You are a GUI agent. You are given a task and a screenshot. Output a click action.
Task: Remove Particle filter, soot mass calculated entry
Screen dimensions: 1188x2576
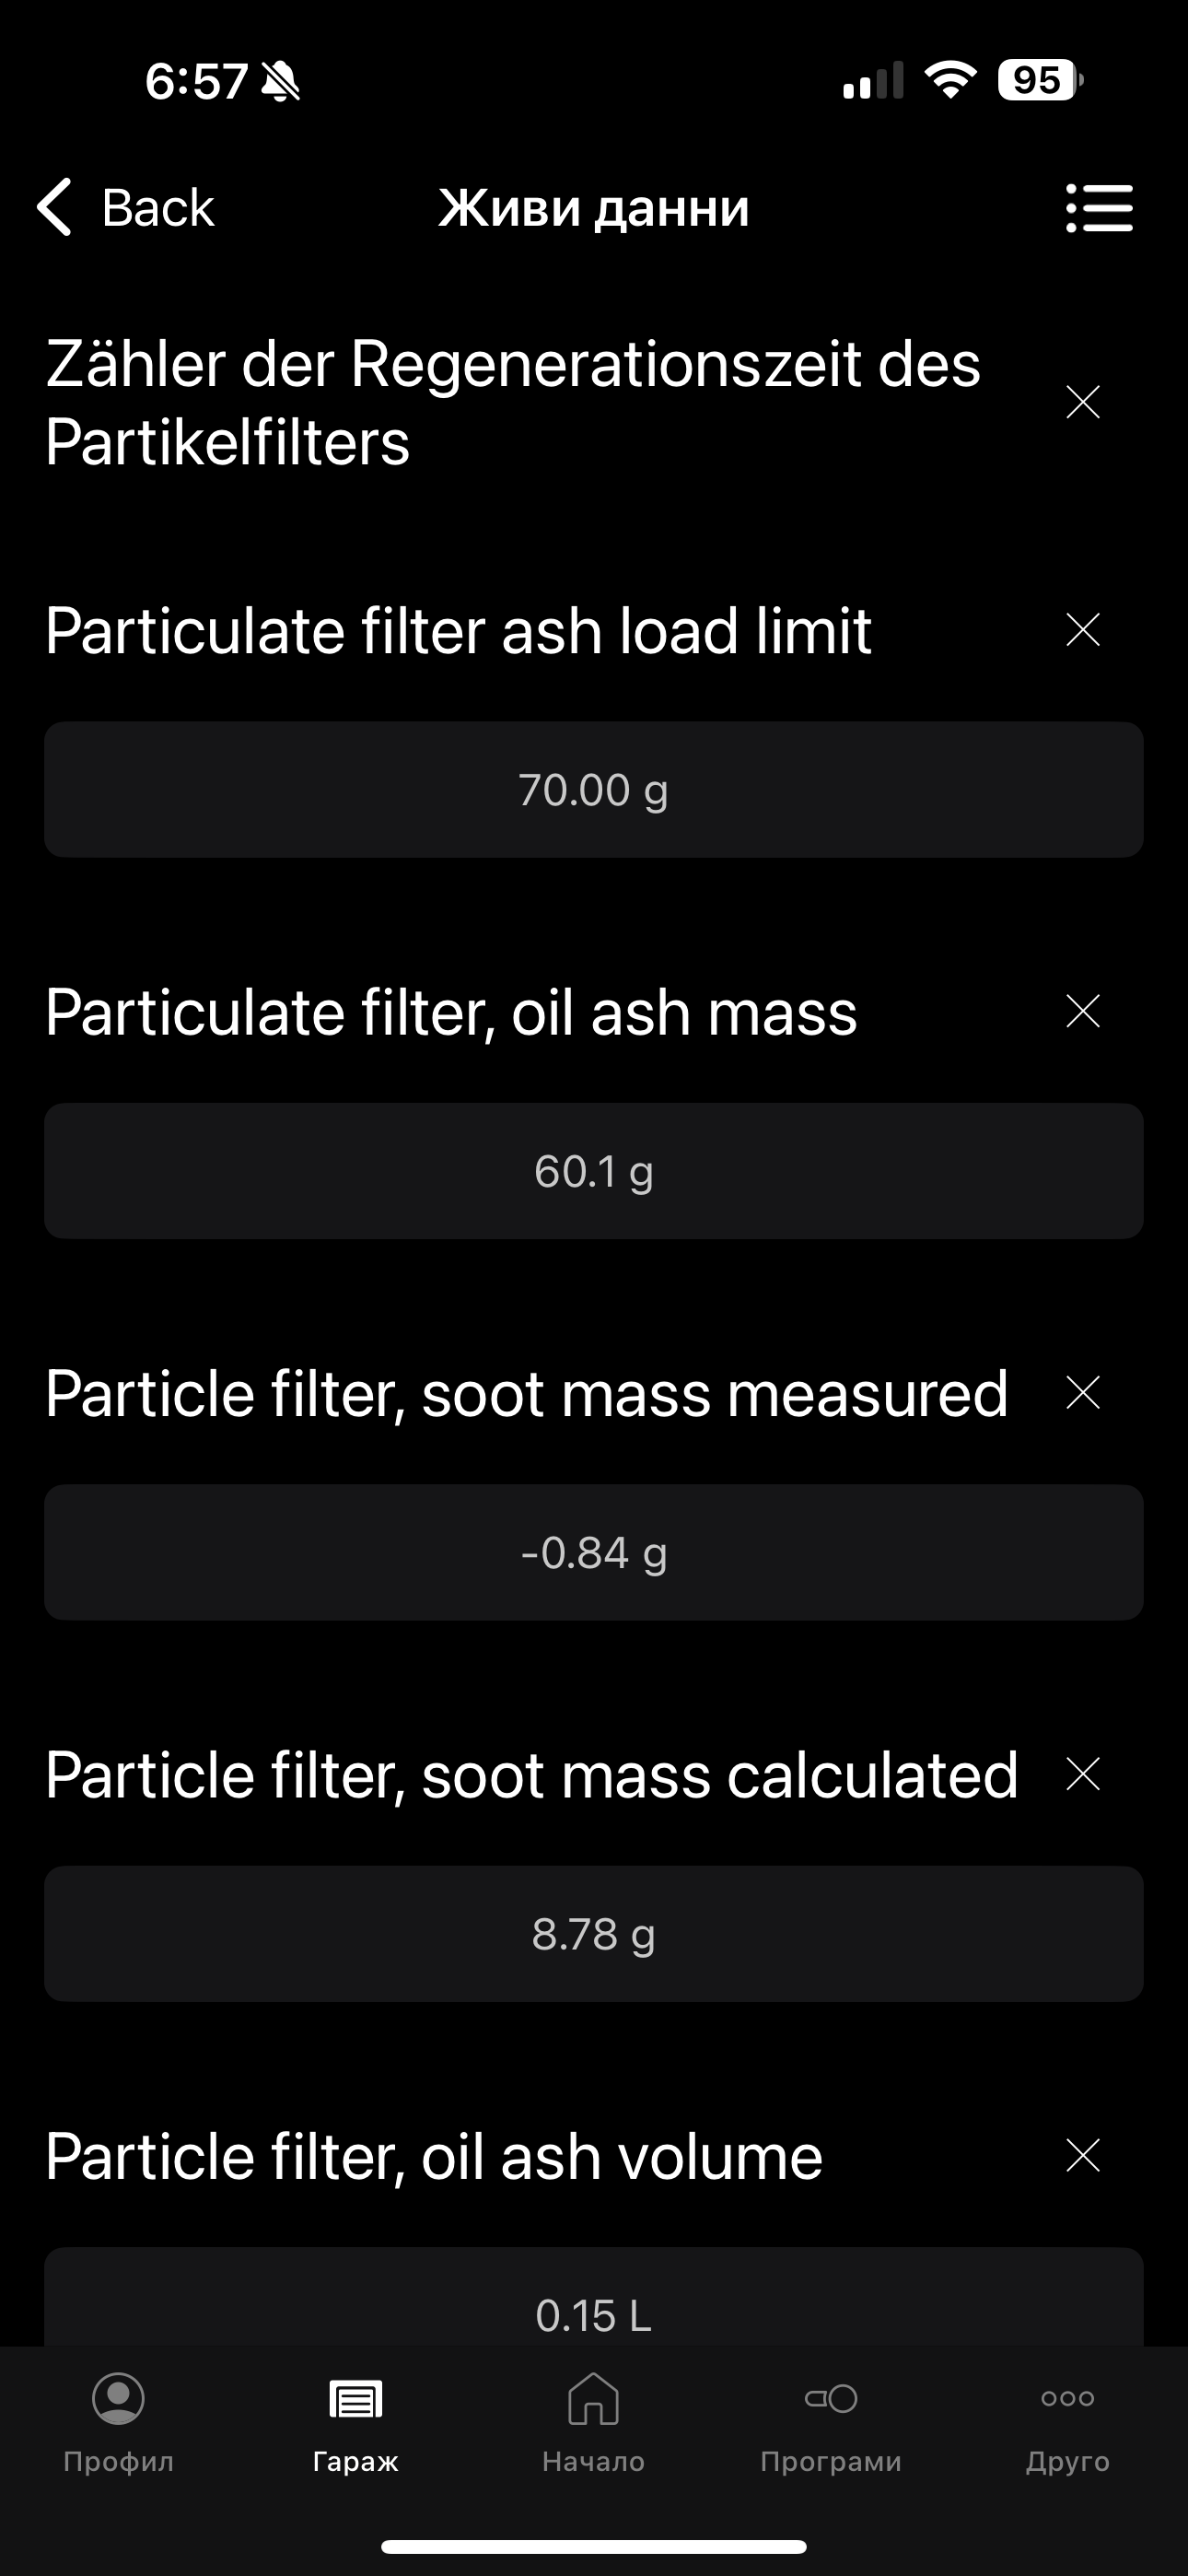[1082, 1774]
